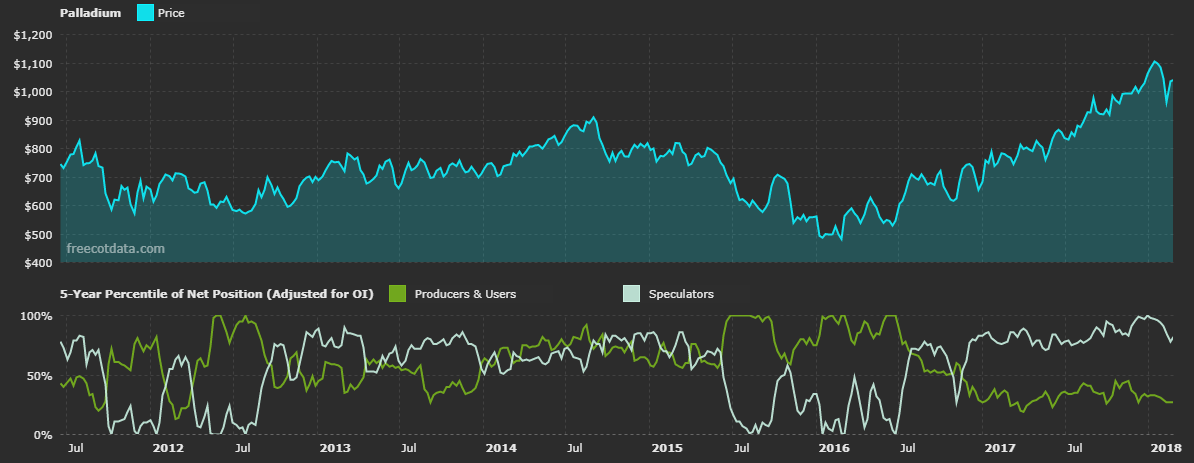Image resolution: width=1194 pixels, height=463 pixels.
Task: Click the 5-Year Percentile of Net Position title
Action: (x=216, y=294)
